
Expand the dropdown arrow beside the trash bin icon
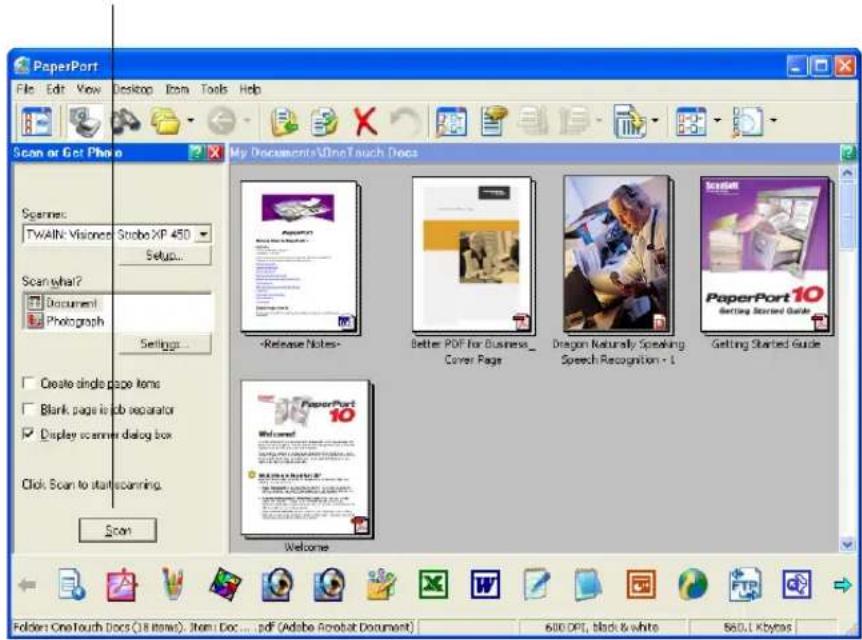click(x=655, y=120)
